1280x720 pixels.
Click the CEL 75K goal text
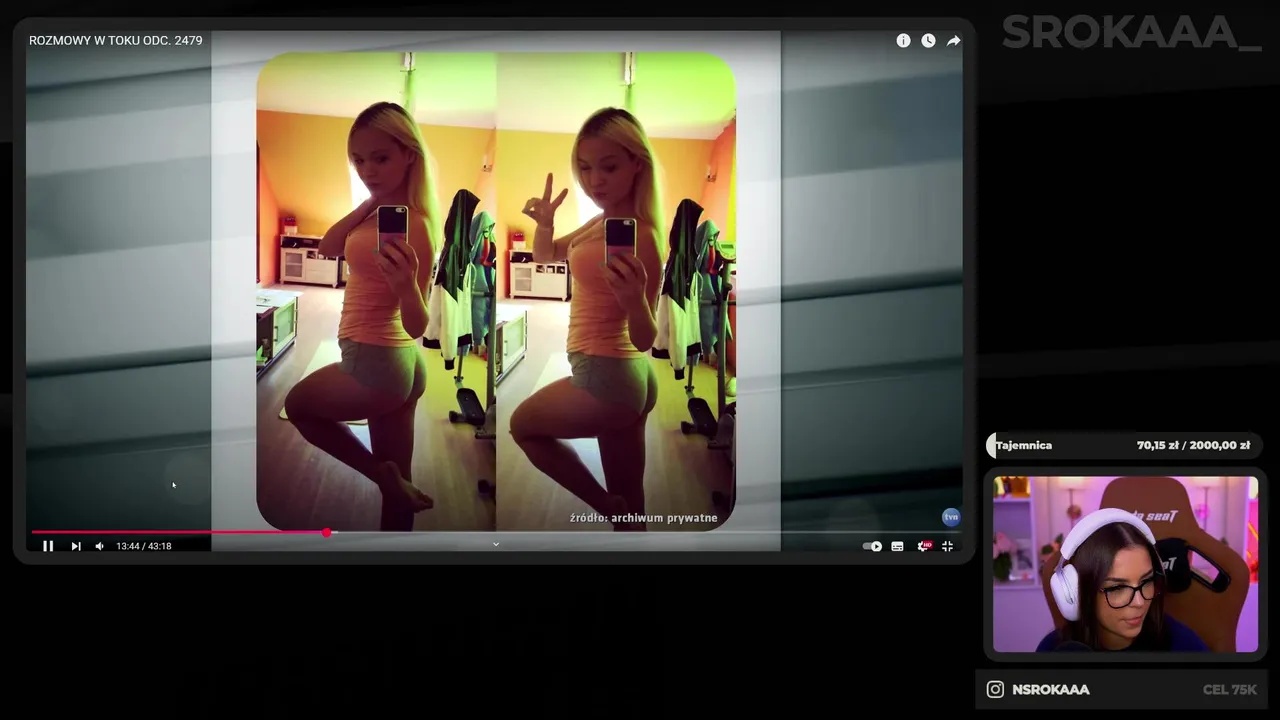1230,690
